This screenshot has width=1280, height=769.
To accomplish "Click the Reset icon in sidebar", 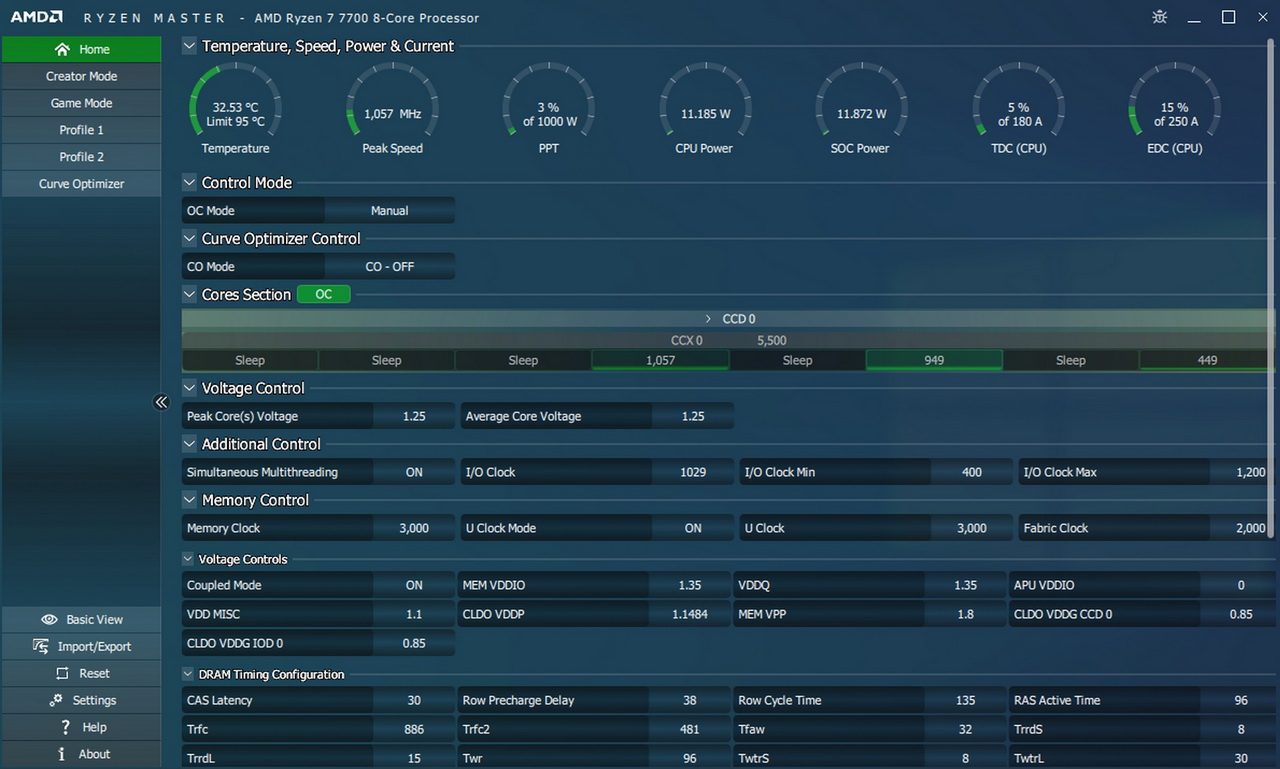I will 62,674.
